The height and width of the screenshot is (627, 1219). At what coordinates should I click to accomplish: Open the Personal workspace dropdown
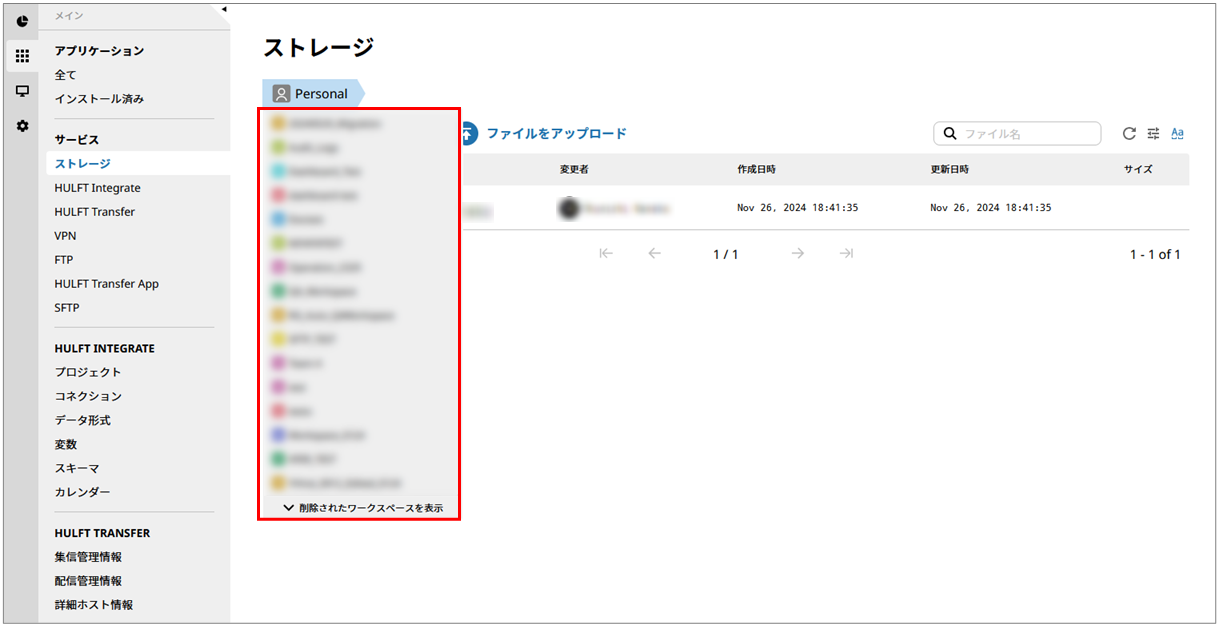coord(312,94)
